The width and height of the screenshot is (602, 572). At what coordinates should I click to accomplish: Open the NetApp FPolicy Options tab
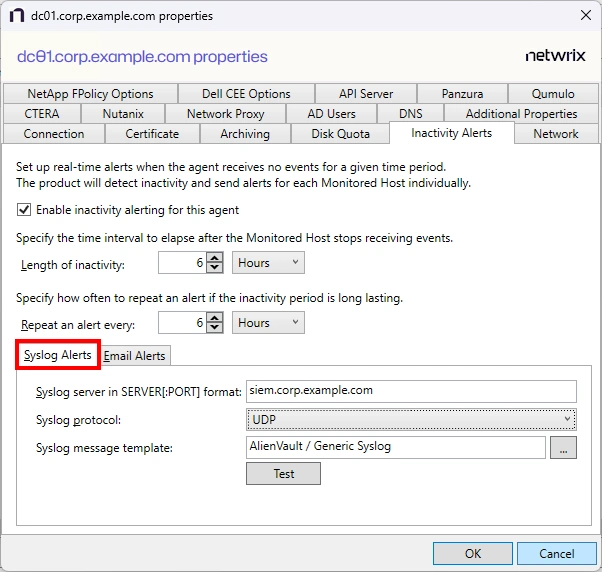click(91, 94)
